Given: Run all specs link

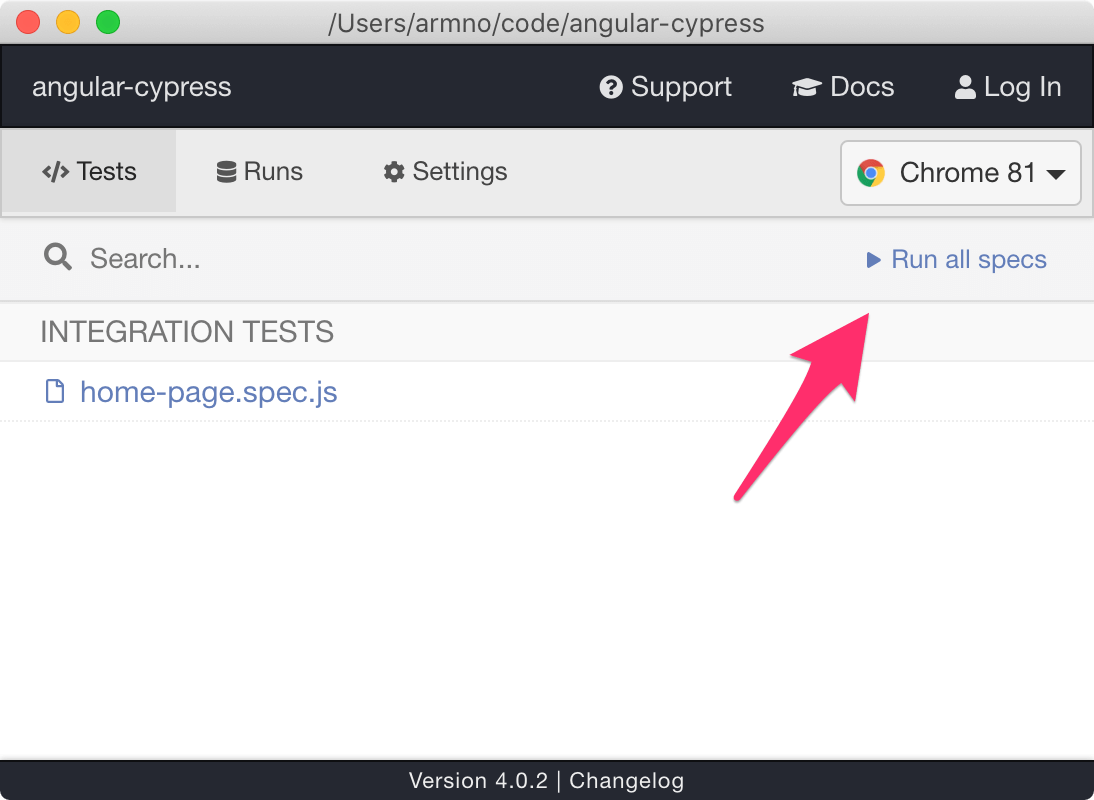Looking at the screenshot, I should (957, 259).
